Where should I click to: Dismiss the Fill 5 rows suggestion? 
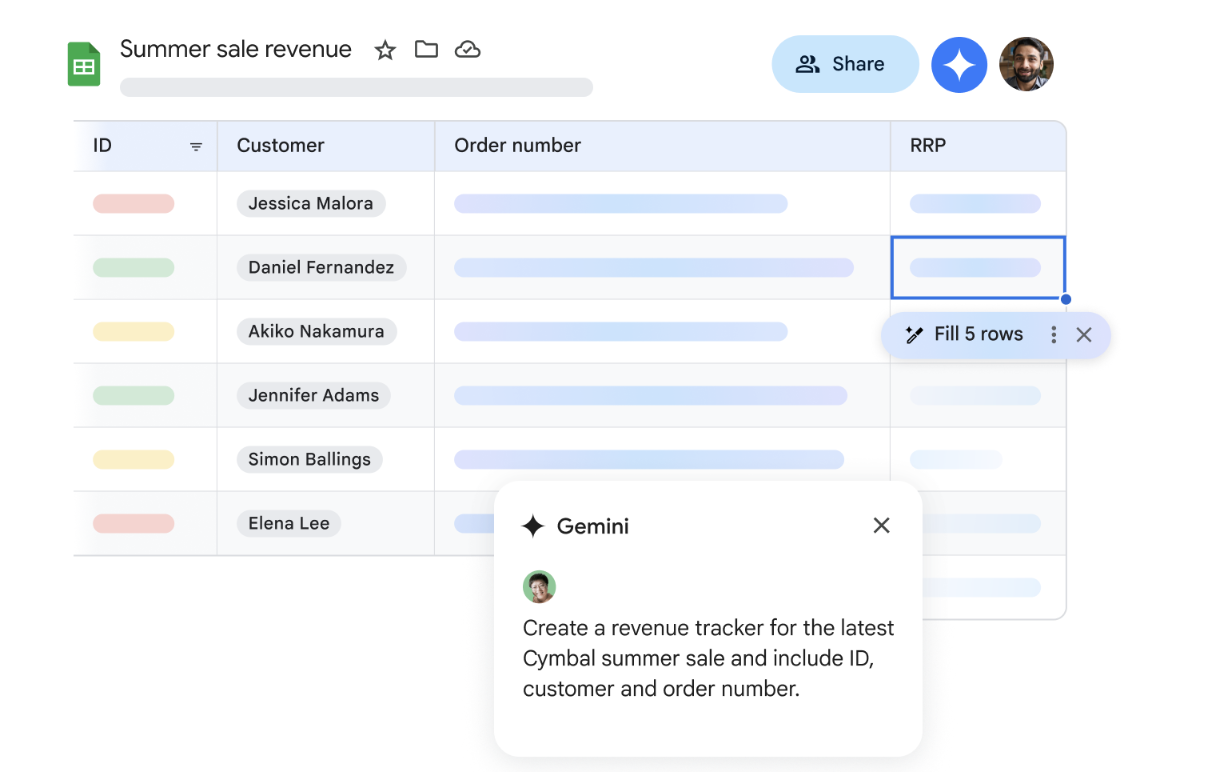point(1084,335)
